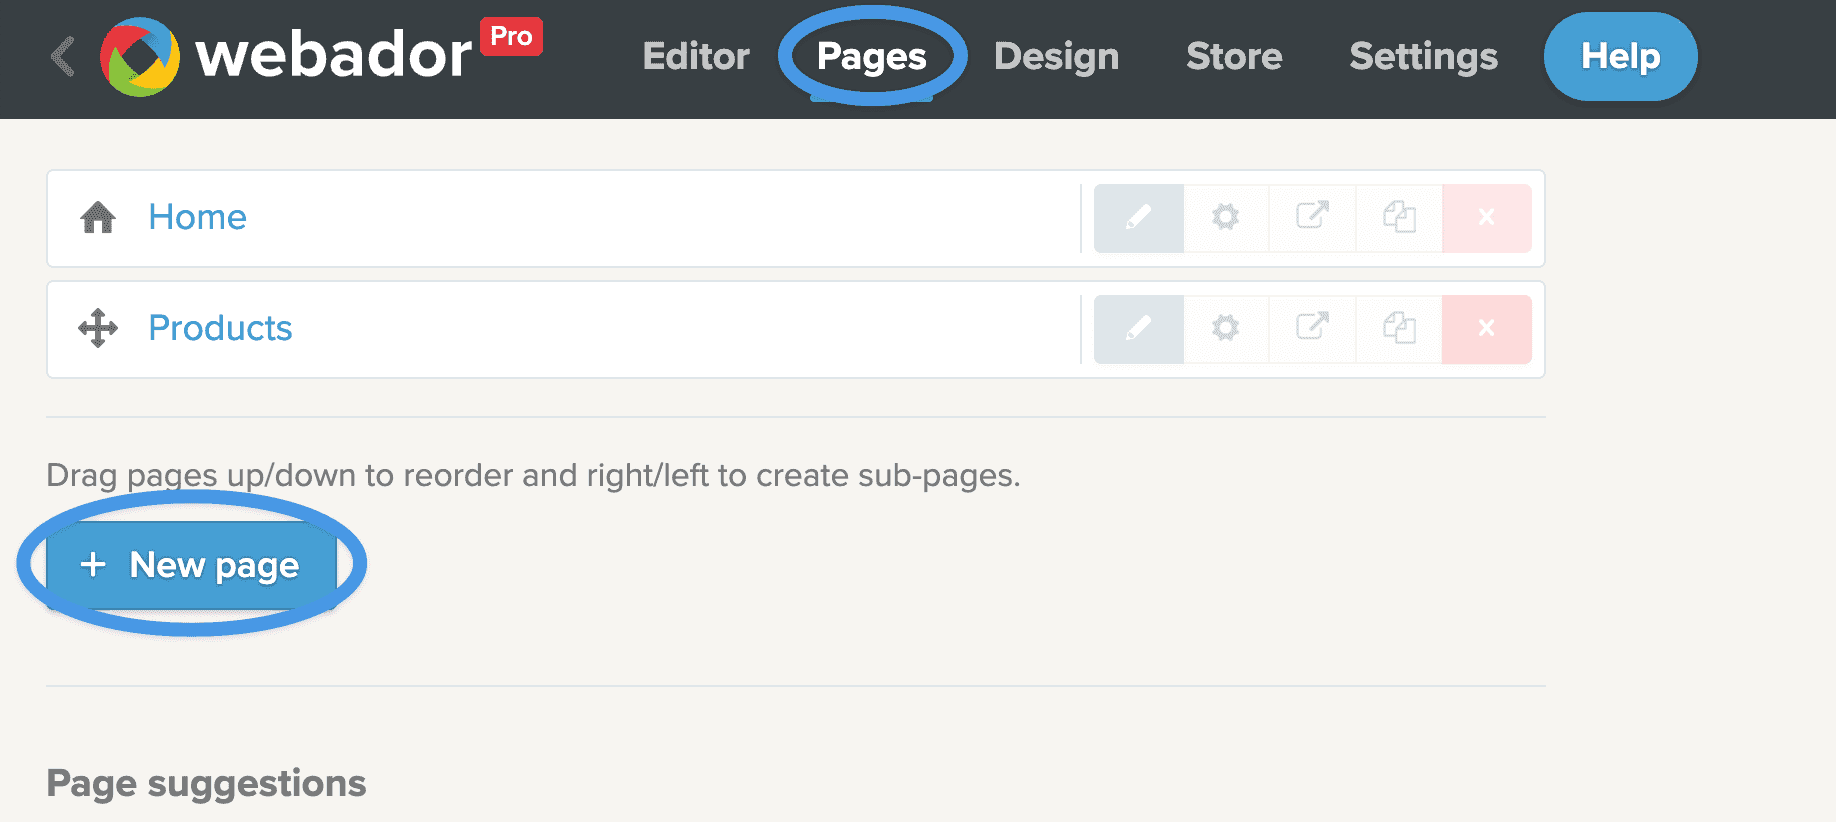Click the house icon in Home row
1836x822 pixels.
[98, 217]
